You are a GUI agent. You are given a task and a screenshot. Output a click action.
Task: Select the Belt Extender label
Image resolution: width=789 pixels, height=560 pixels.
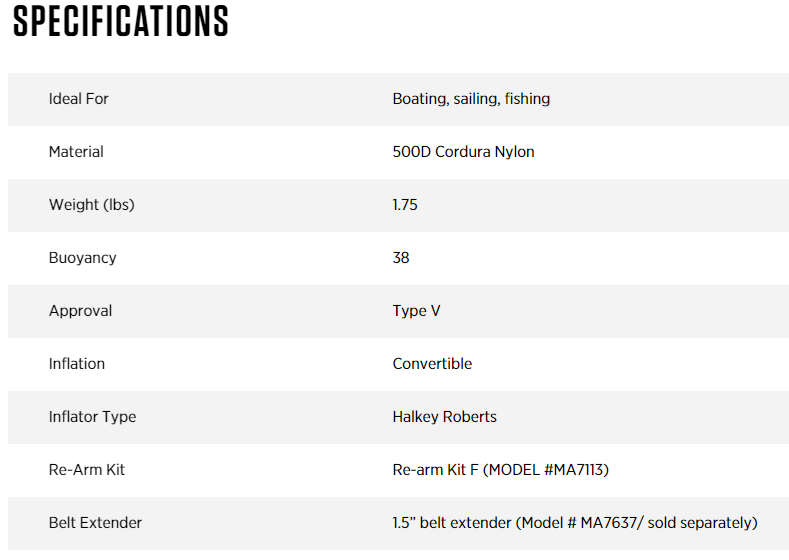click(95, 523)
